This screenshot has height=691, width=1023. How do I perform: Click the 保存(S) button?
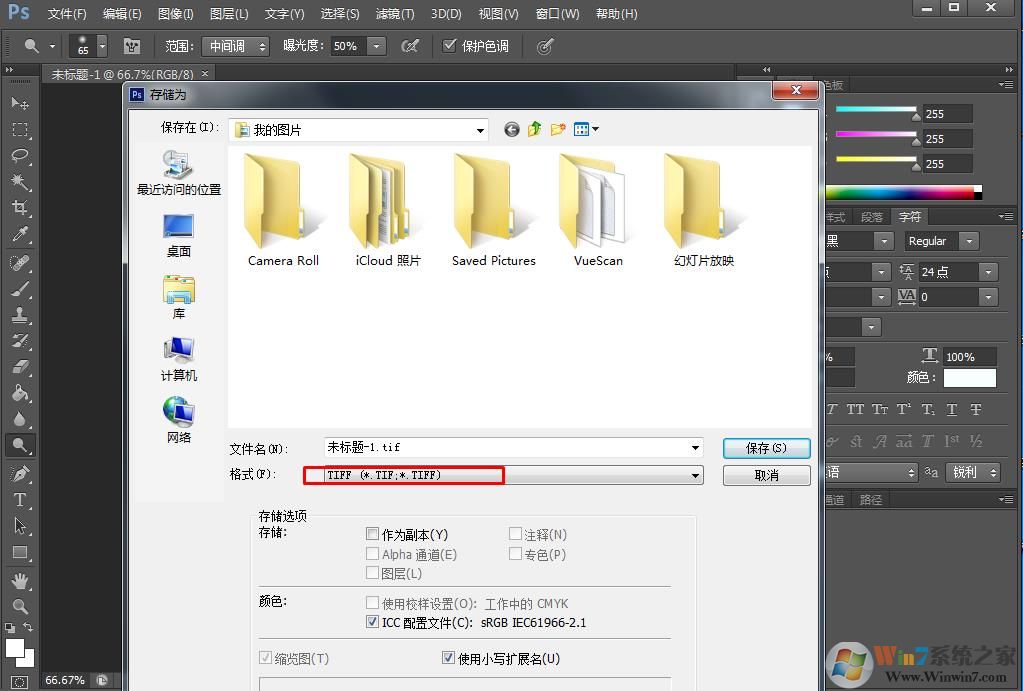[766, 448]
